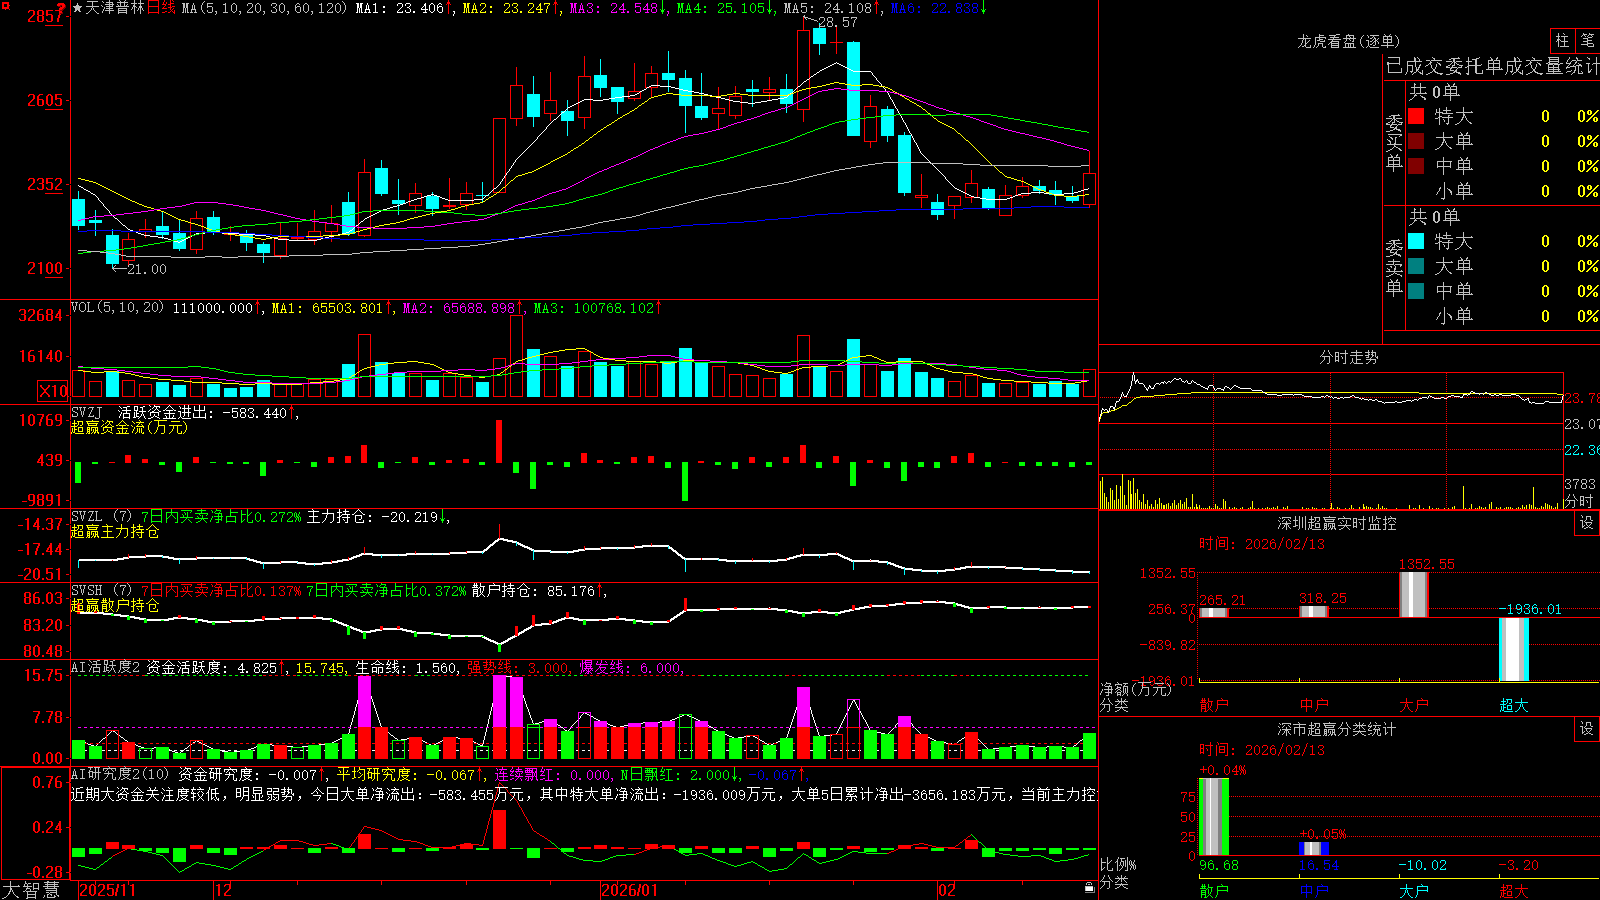Select the 2025/11 date marker on the timeline
This screenshot has height=900, width=1600.
(107, 890)
